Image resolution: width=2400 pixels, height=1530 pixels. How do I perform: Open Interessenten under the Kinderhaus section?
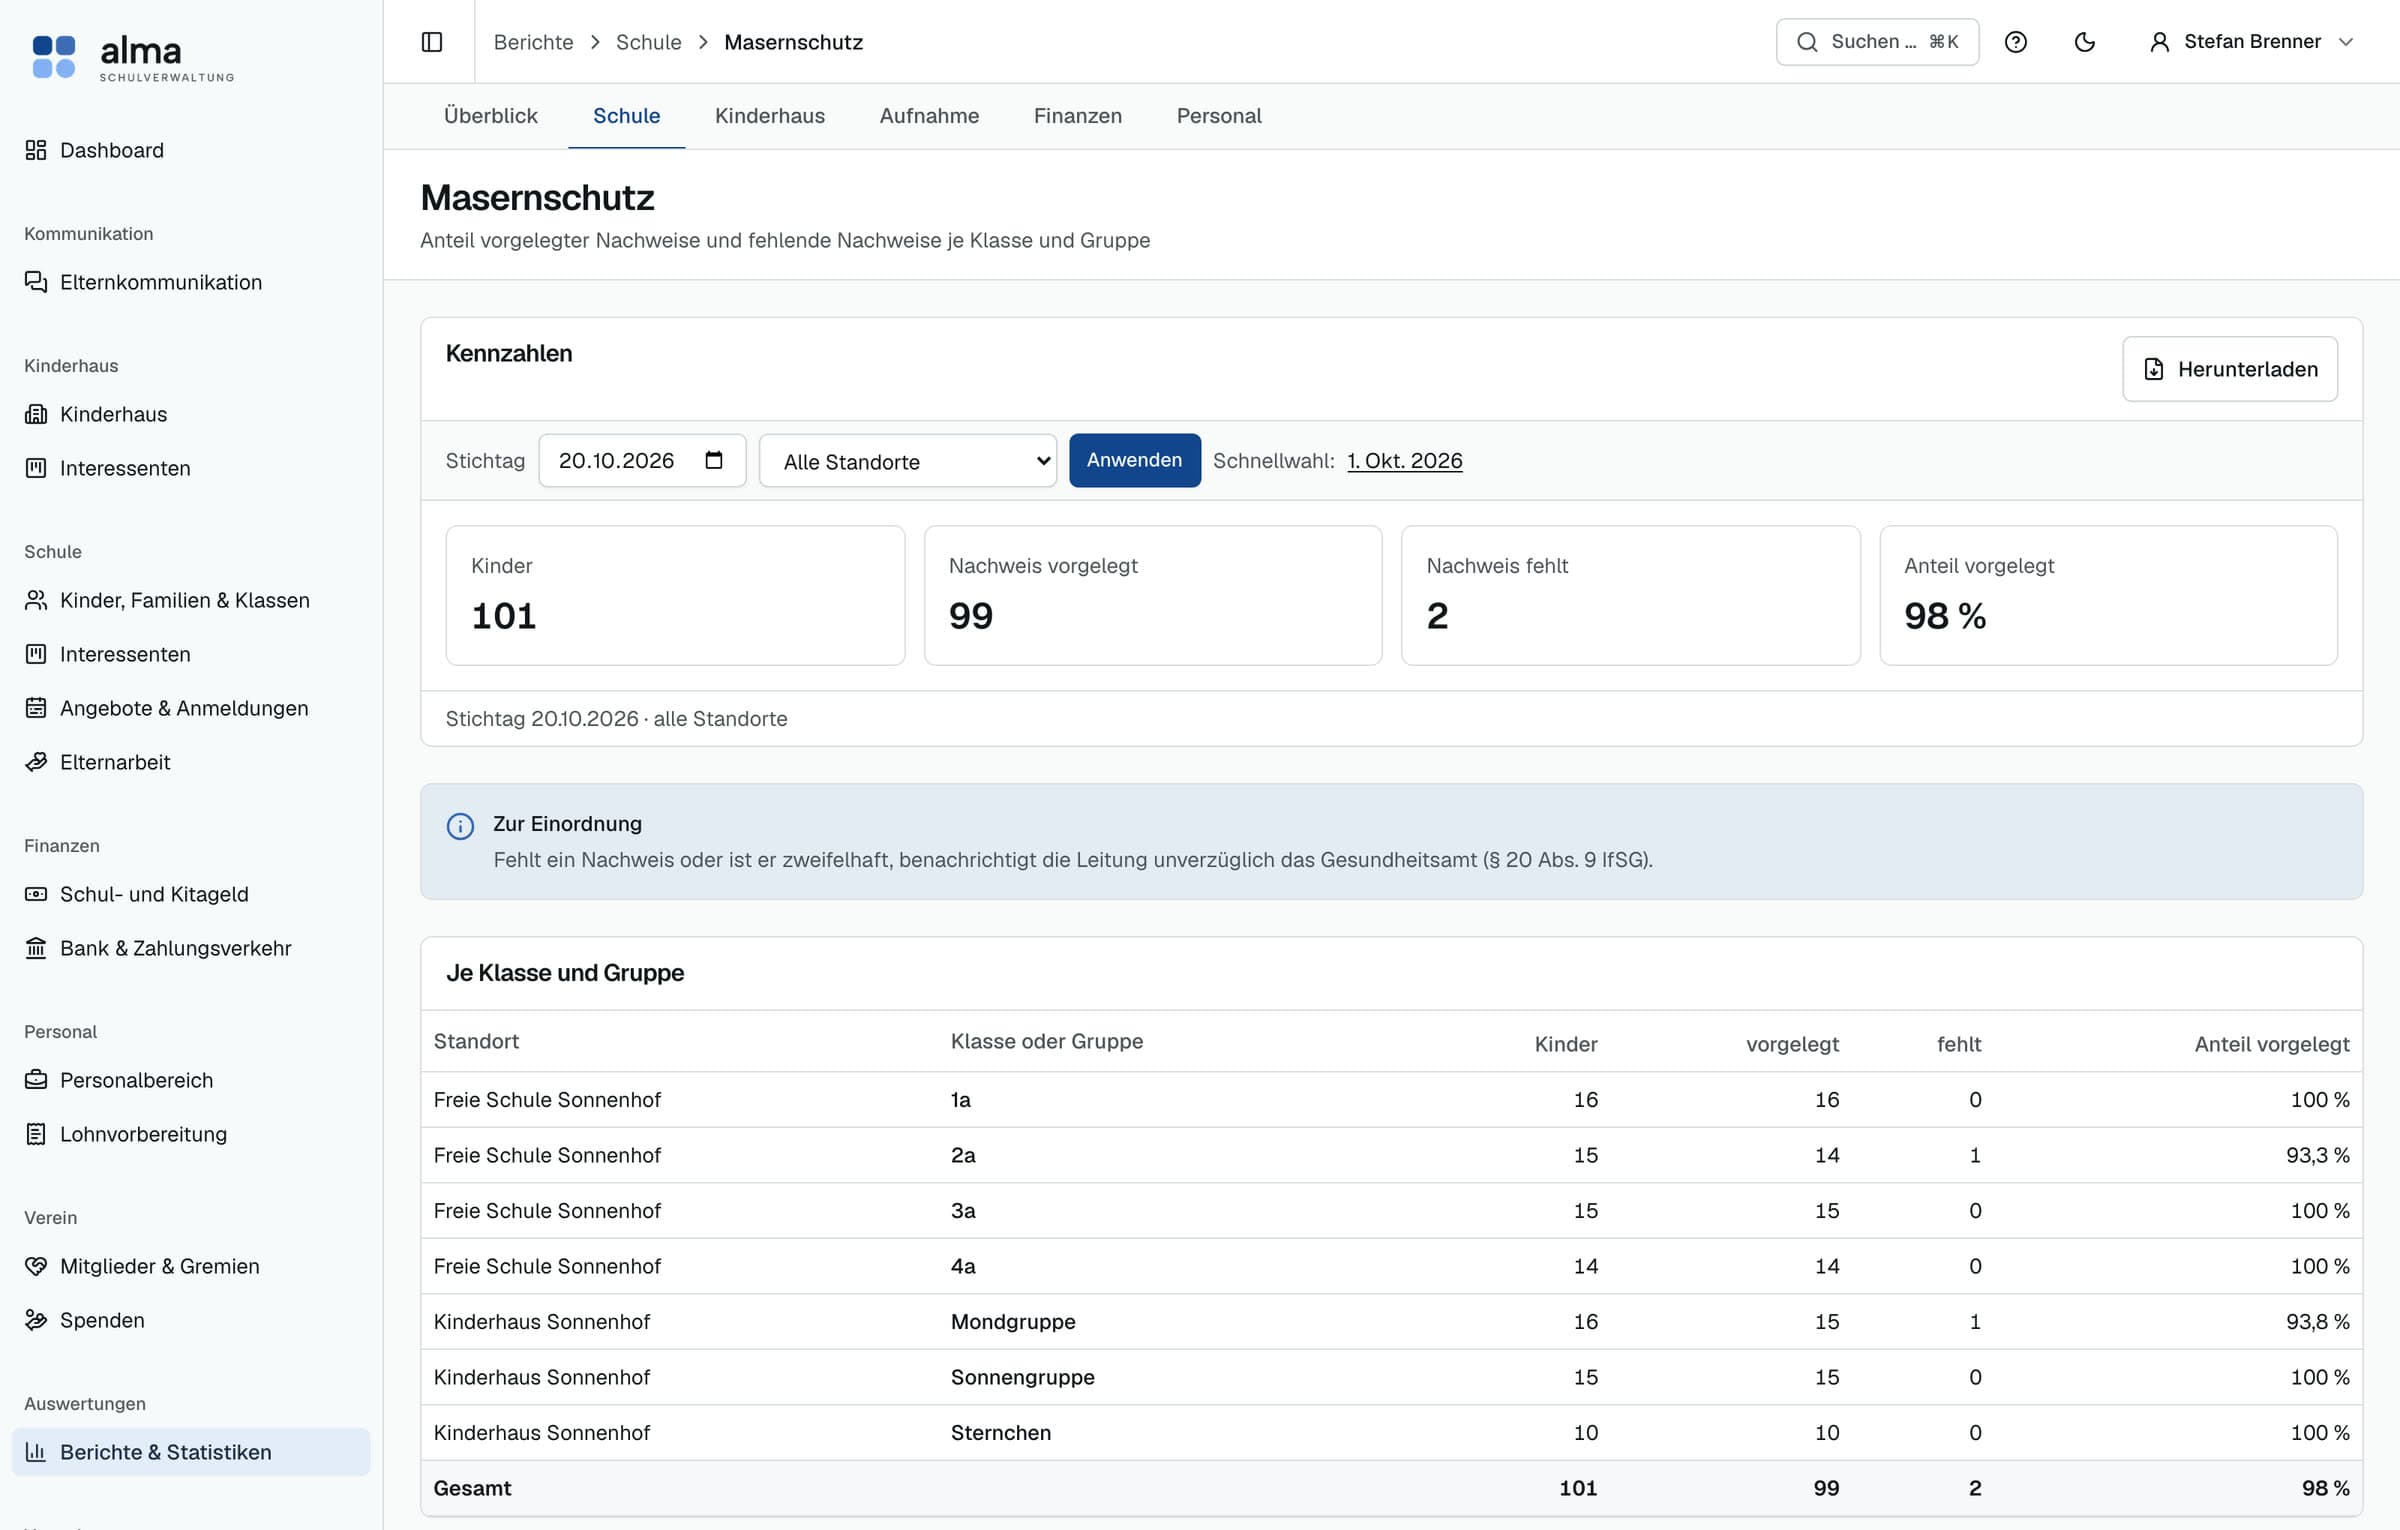click(191, 468)
